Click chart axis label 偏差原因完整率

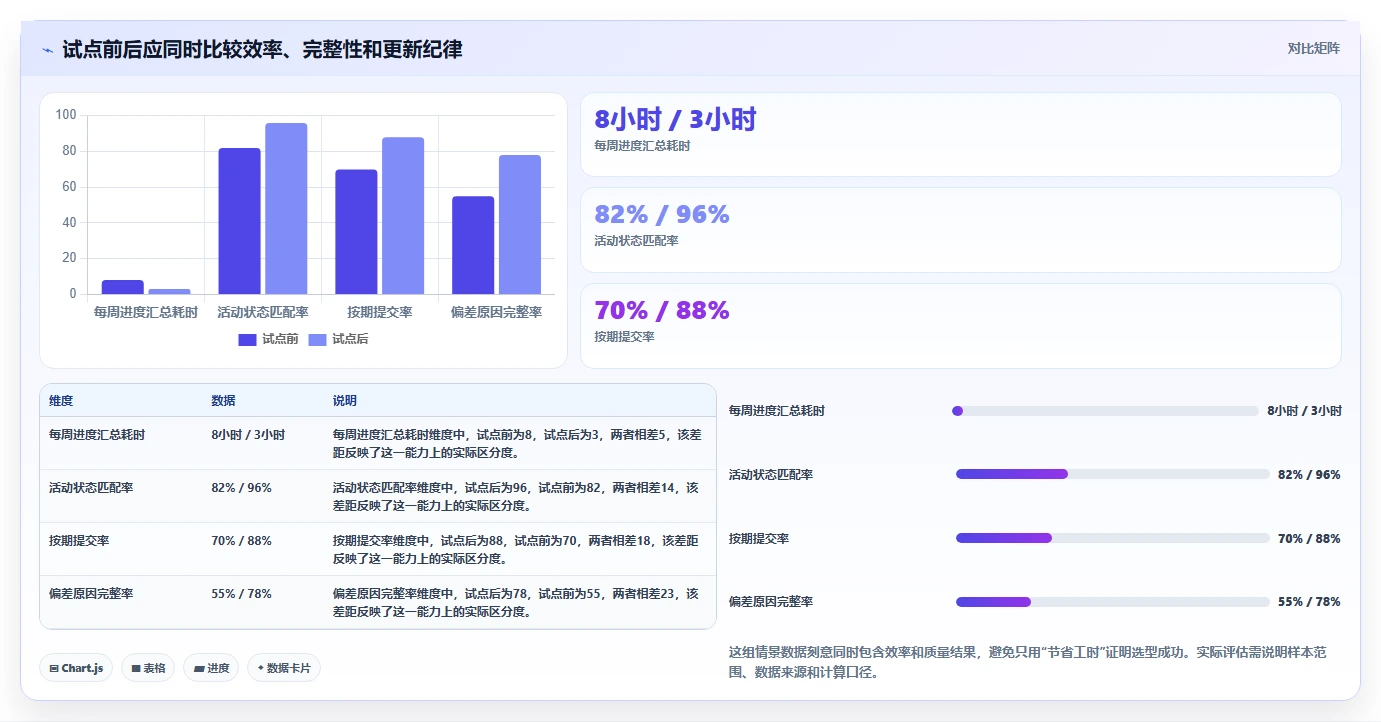(497, 312)
